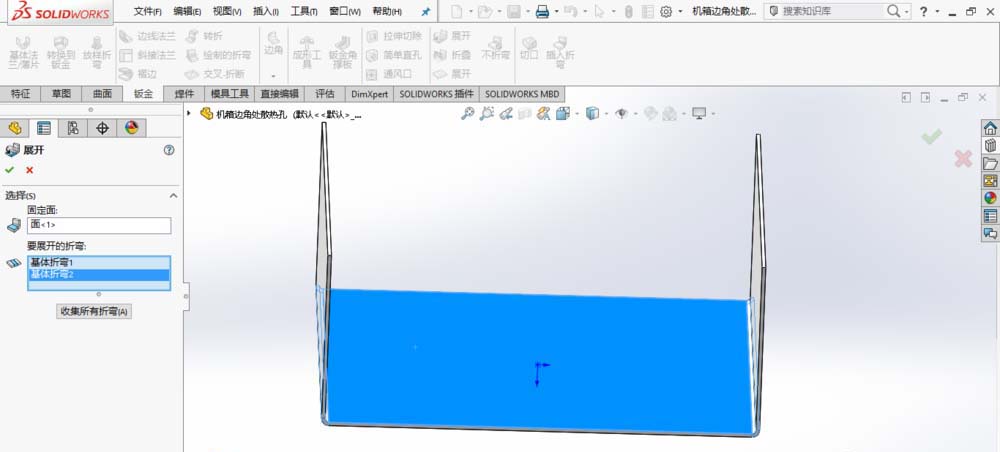Open the ConfigurationManager tab icon
Viewport: 1000px width, 452px height.
(73, 128)
